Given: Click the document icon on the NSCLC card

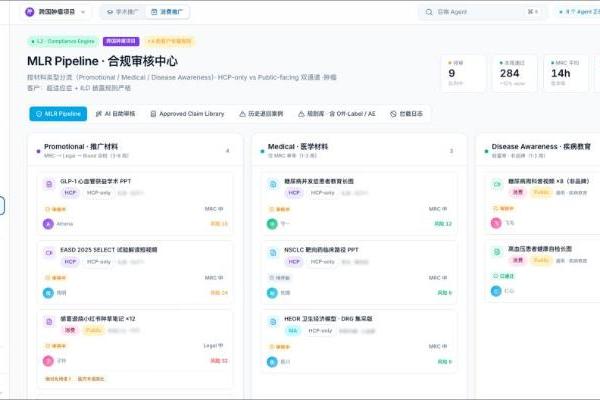Looking at the screenshot, I should pos(273,253).
